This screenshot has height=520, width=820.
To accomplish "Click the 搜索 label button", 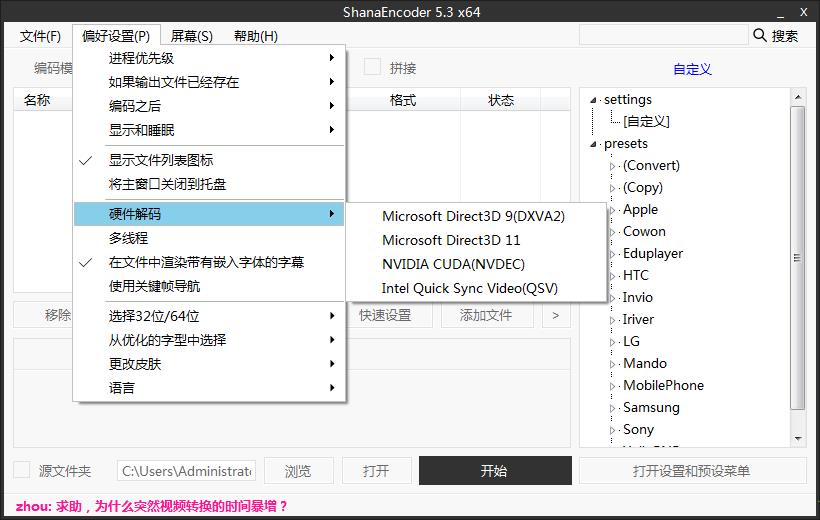I will pyautogui.click(x=785, y=36).
